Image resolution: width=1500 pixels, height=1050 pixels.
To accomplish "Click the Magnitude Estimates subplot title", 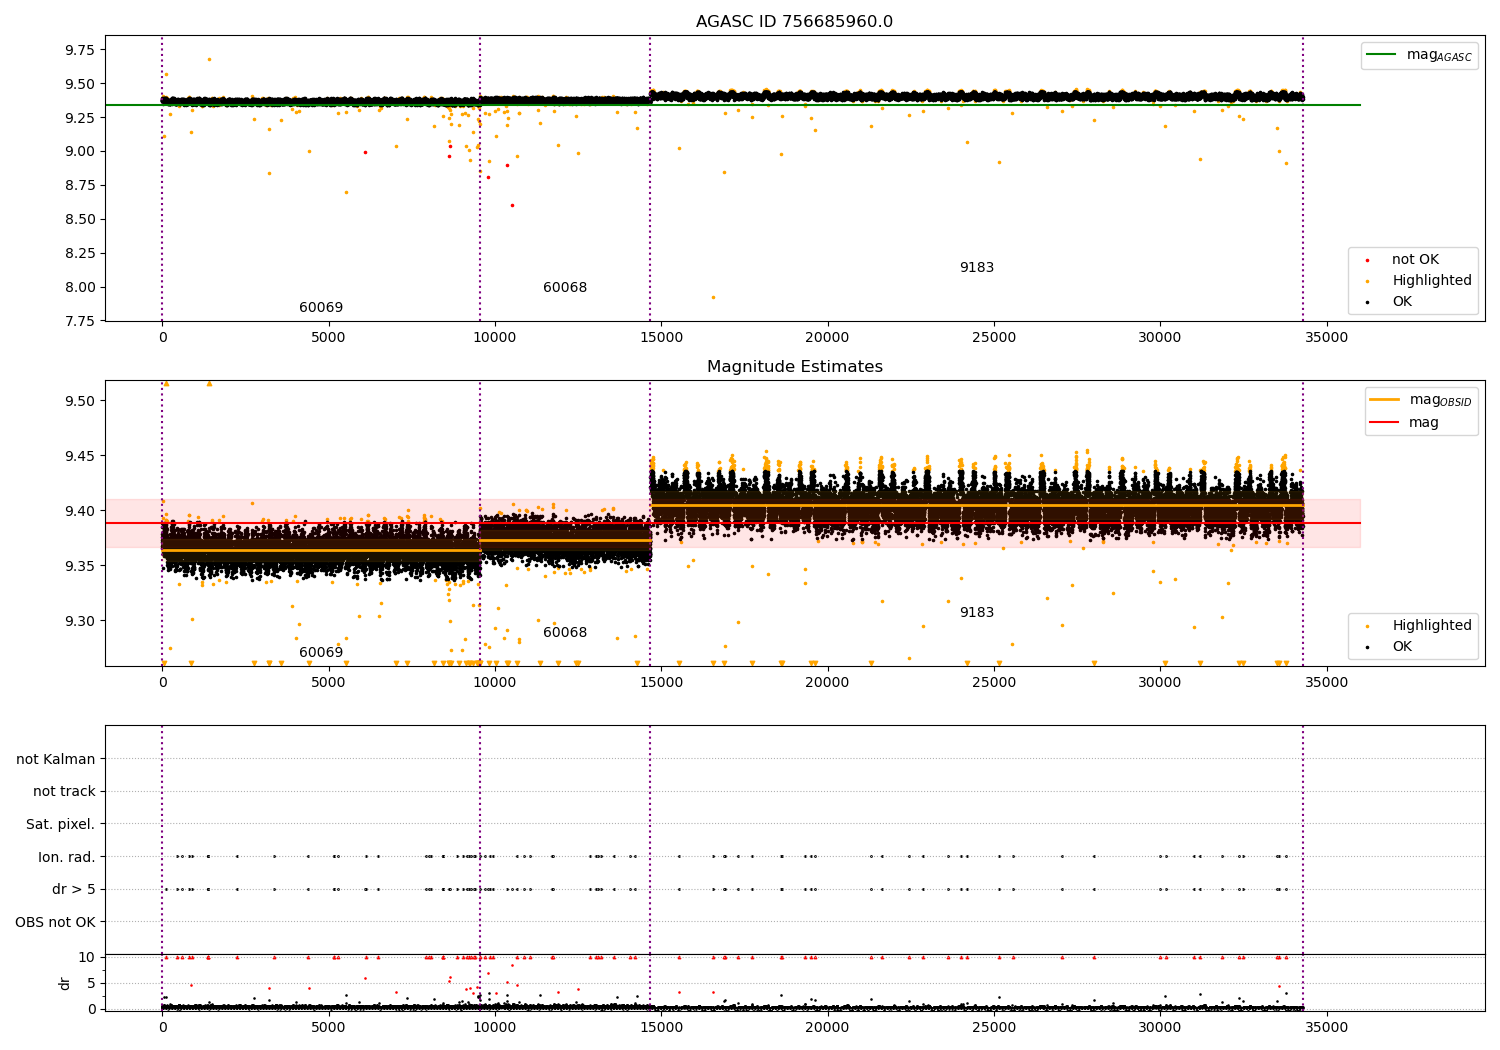I will click(x=794, y=367).
